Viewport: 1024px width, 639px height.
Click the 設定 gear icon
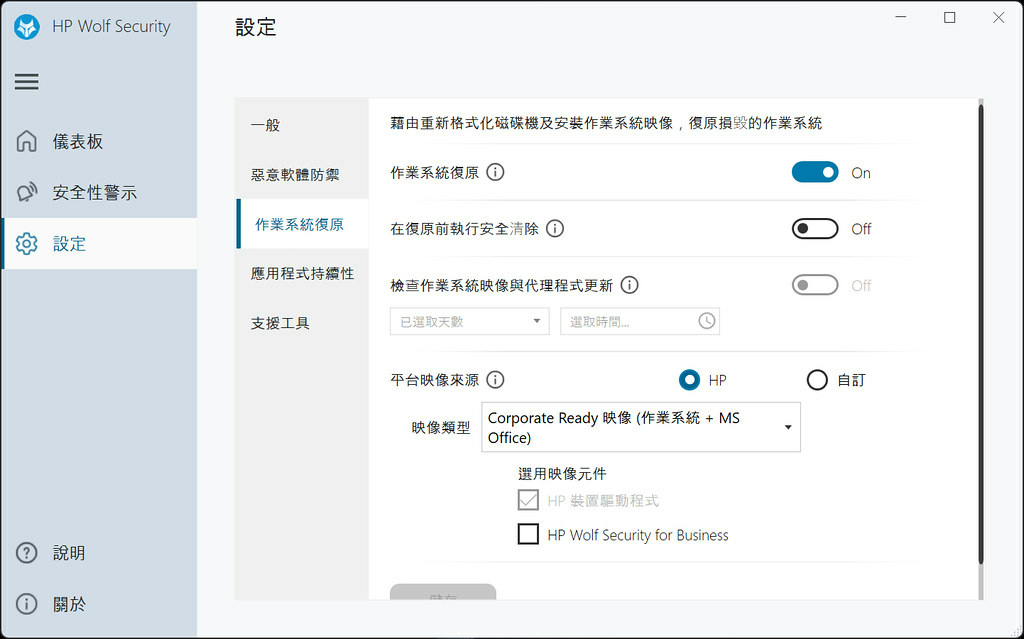click(x=27, y=243)
